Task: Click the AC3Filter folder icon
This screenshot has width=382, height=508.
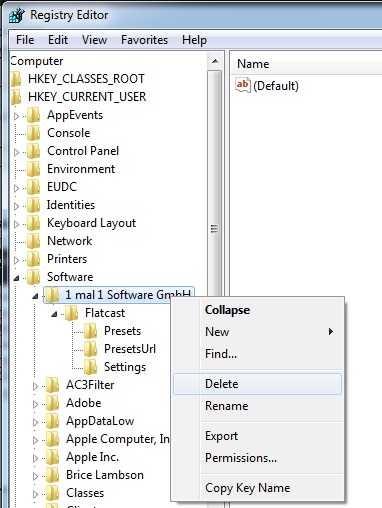Action: point(52,385)
